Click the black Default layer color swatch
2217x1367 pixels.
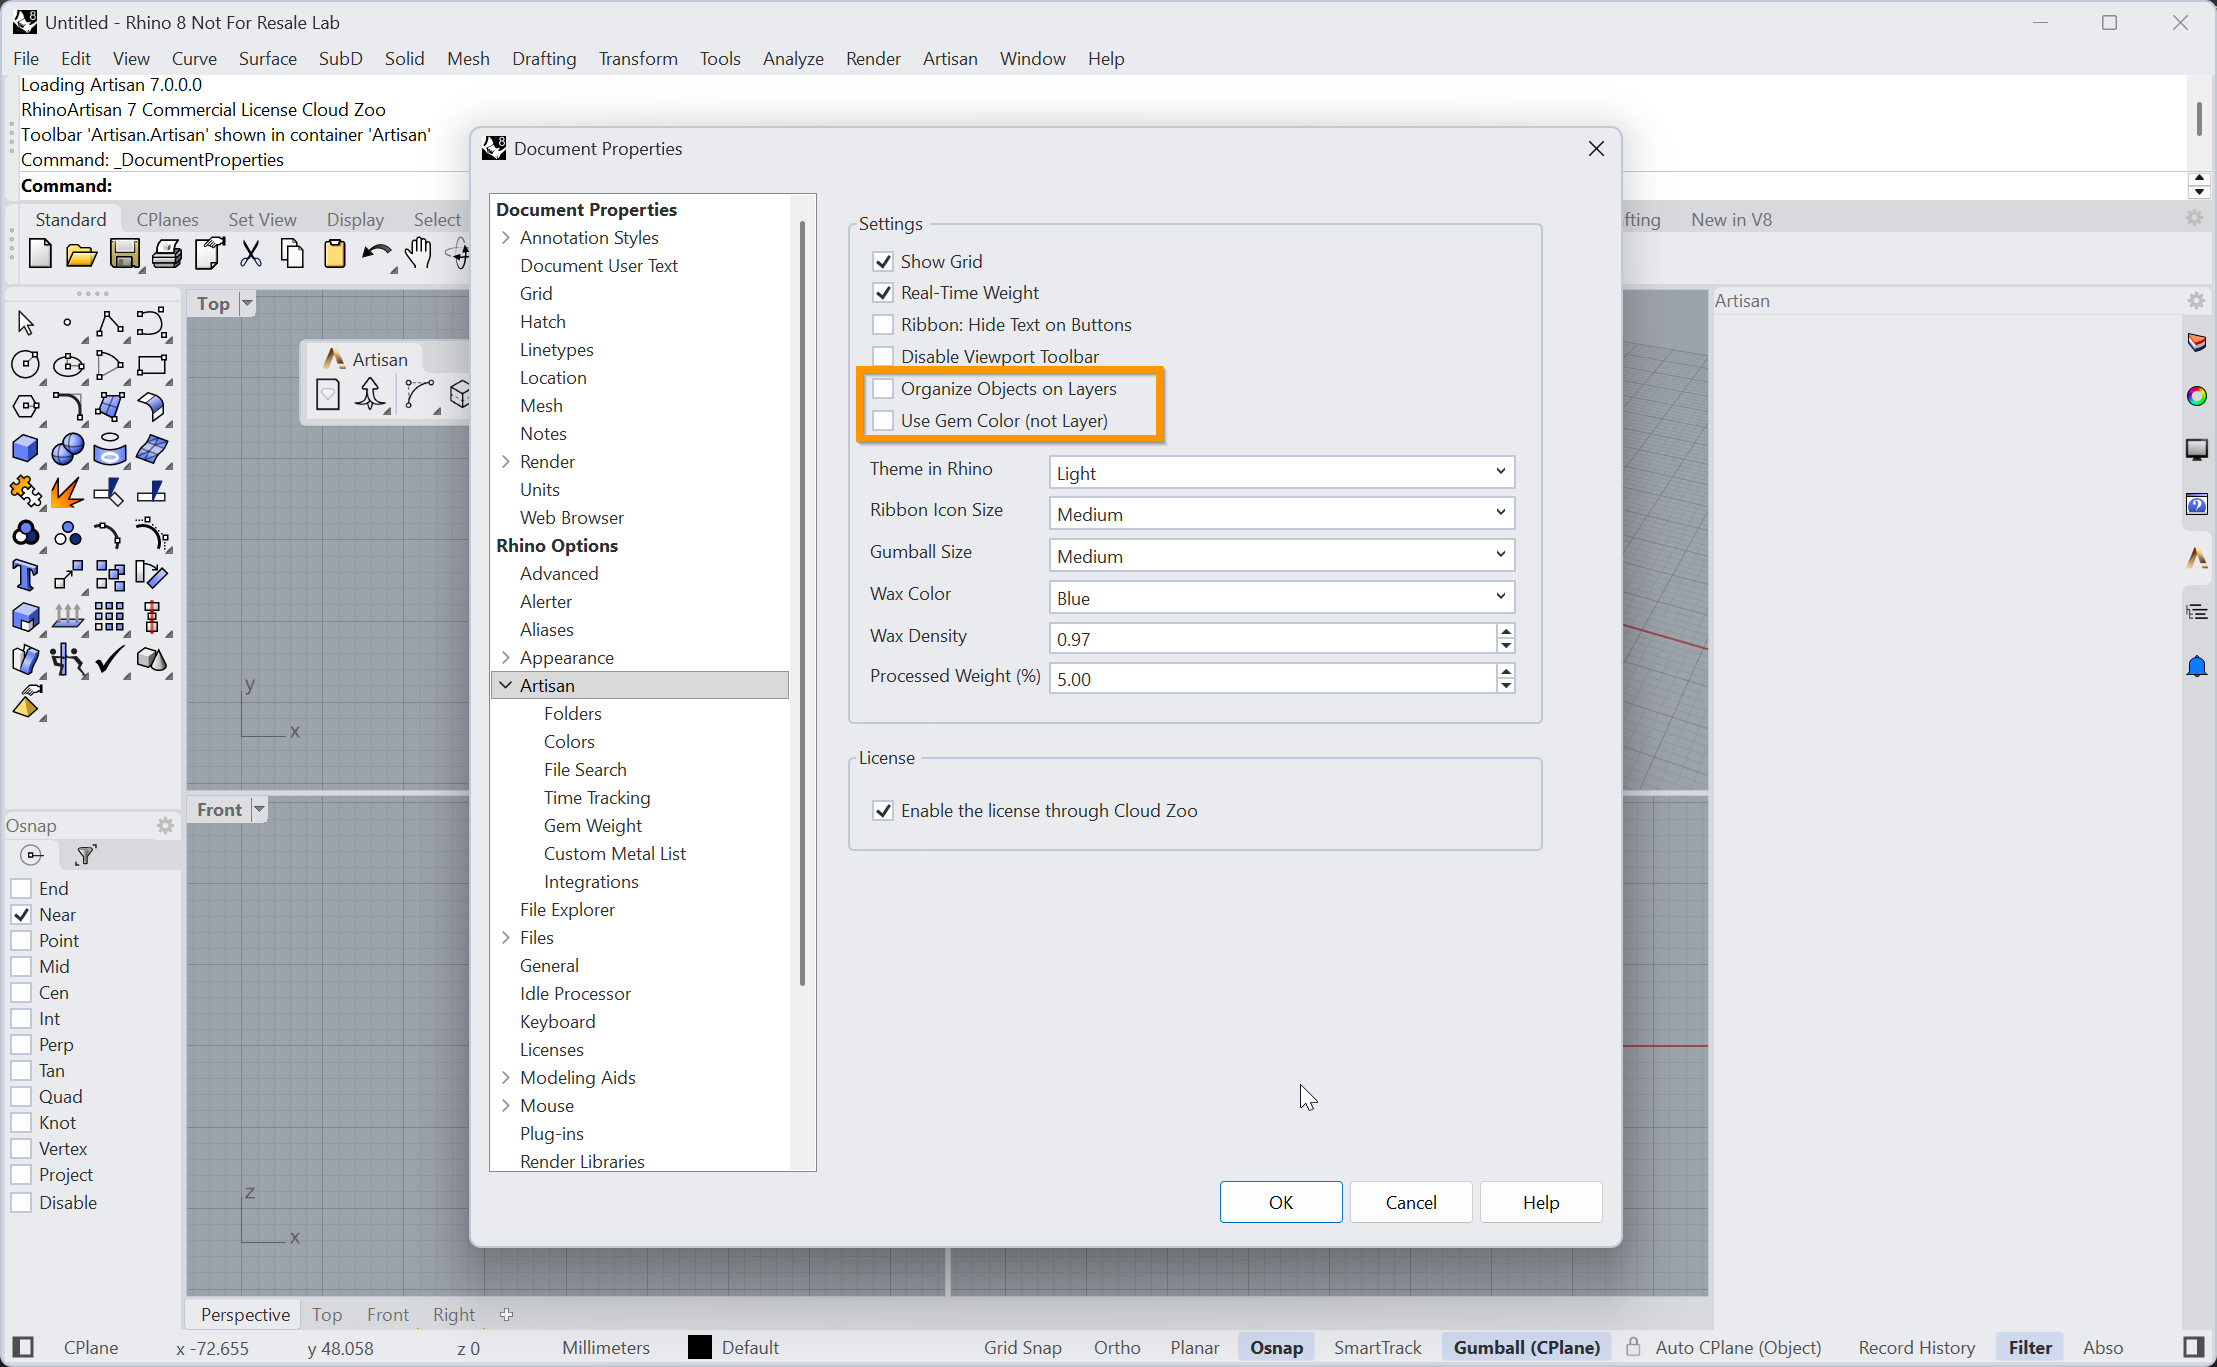pyautogui.click(x=700, y=1348)
